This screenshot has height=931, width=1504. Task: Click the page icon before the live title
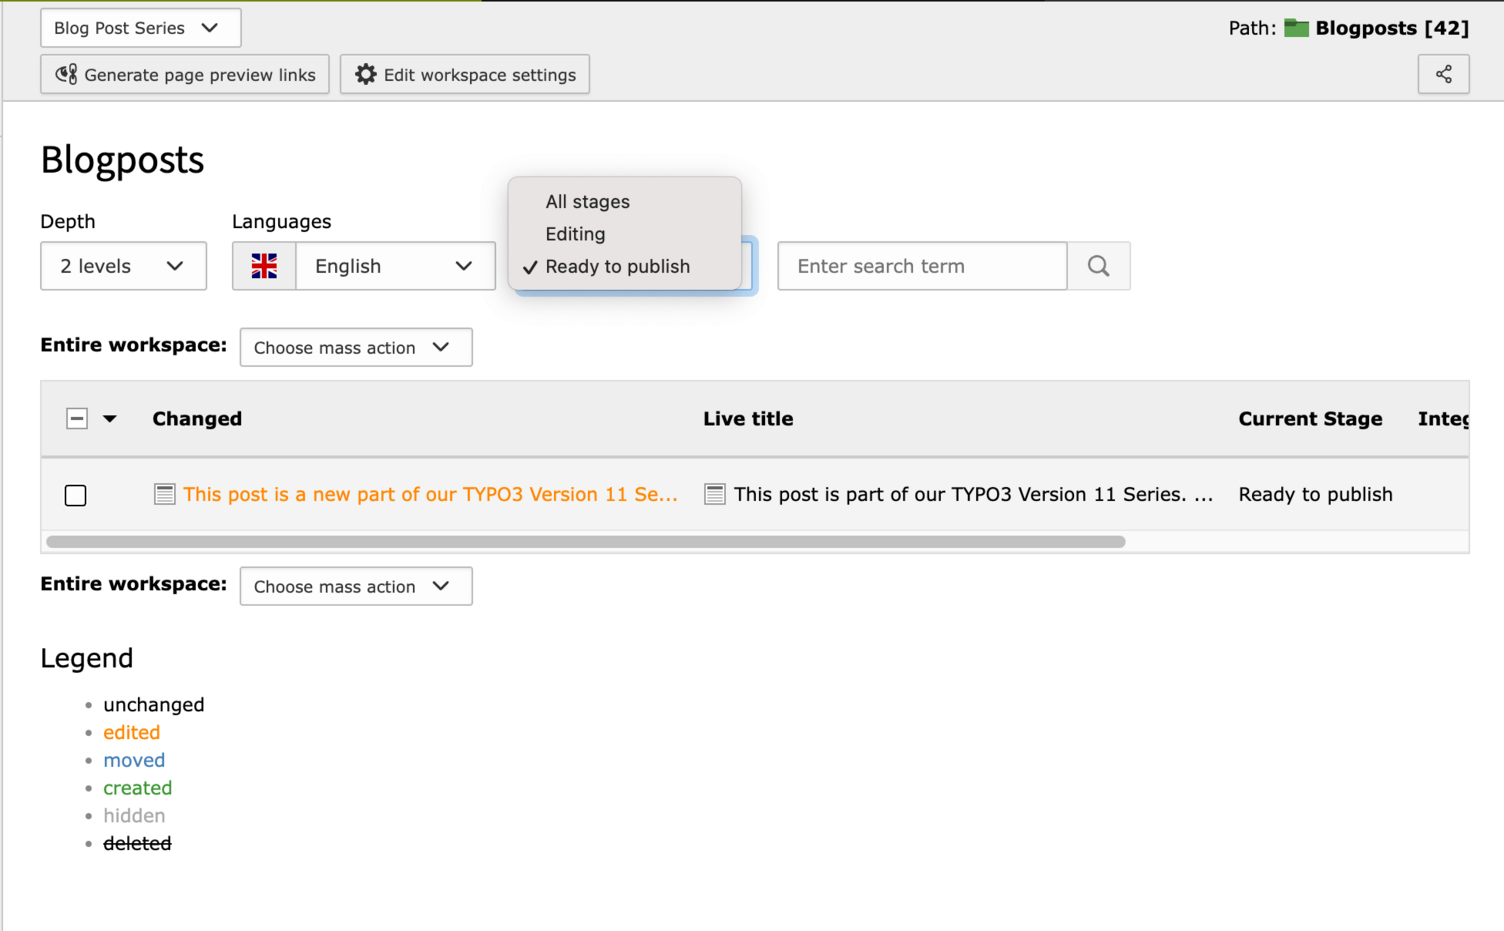715,494
